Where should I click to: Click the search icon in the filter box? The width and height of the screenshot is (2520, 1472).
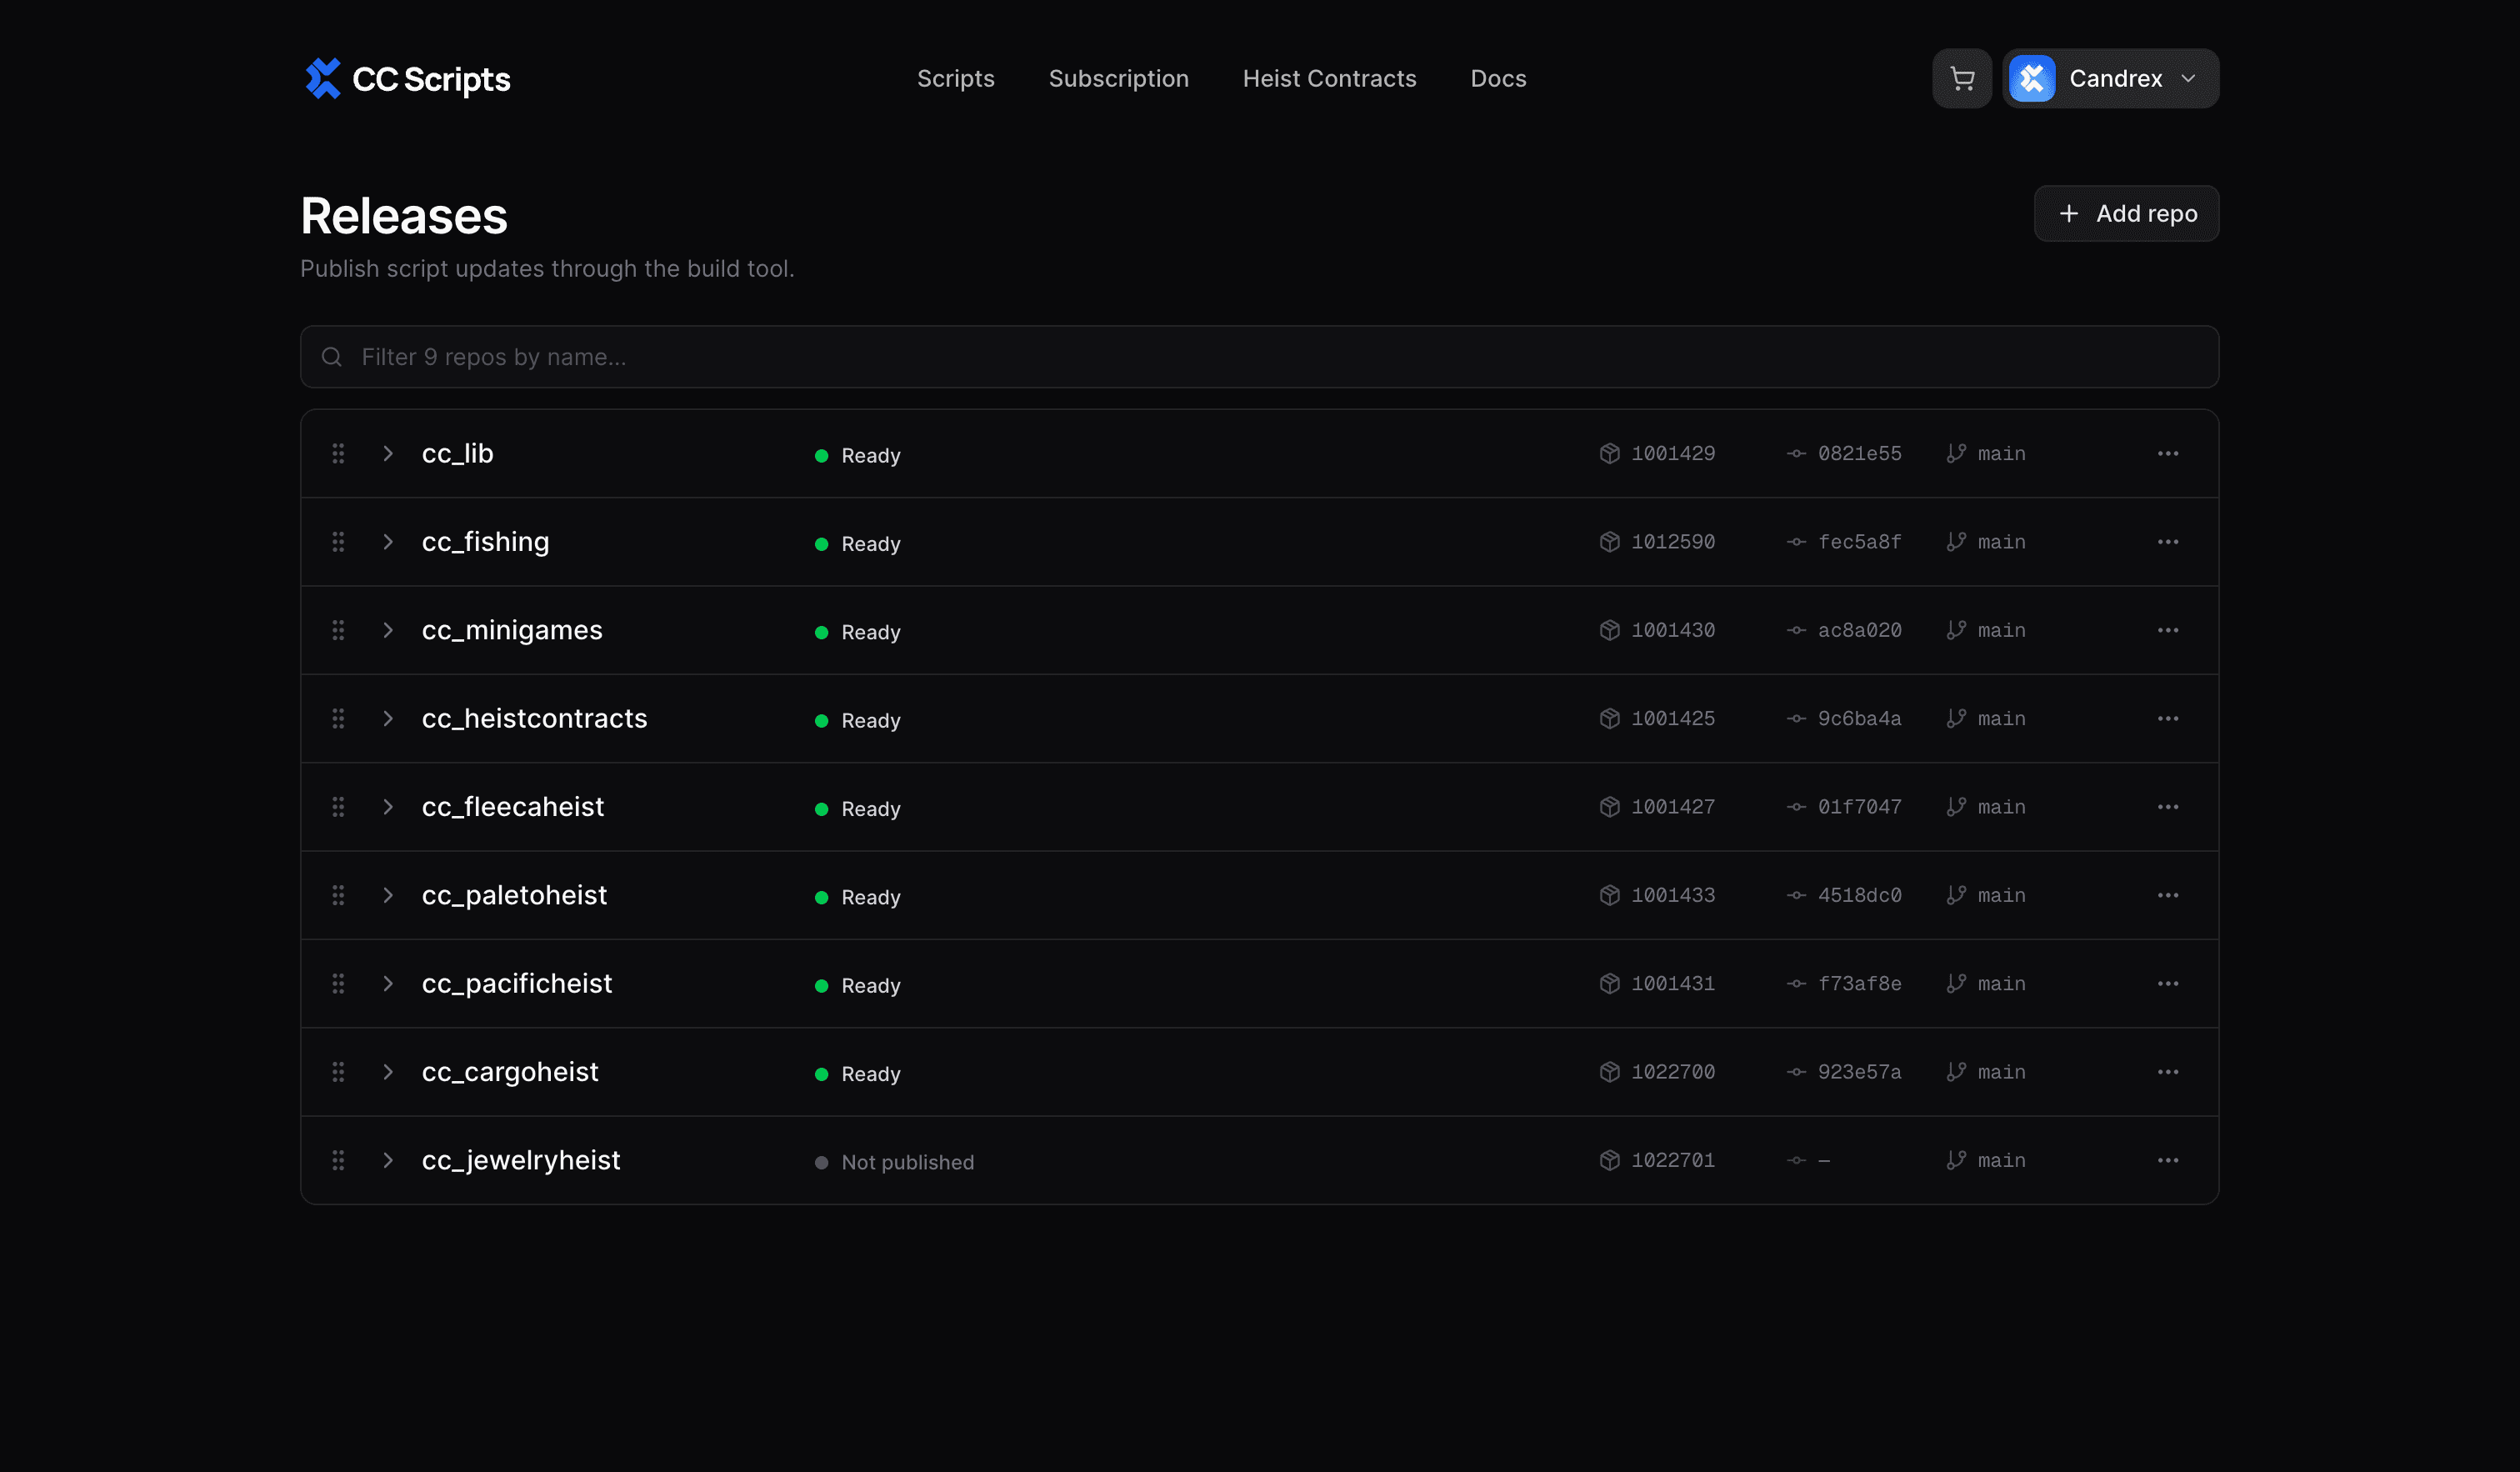tap(332, 357)
